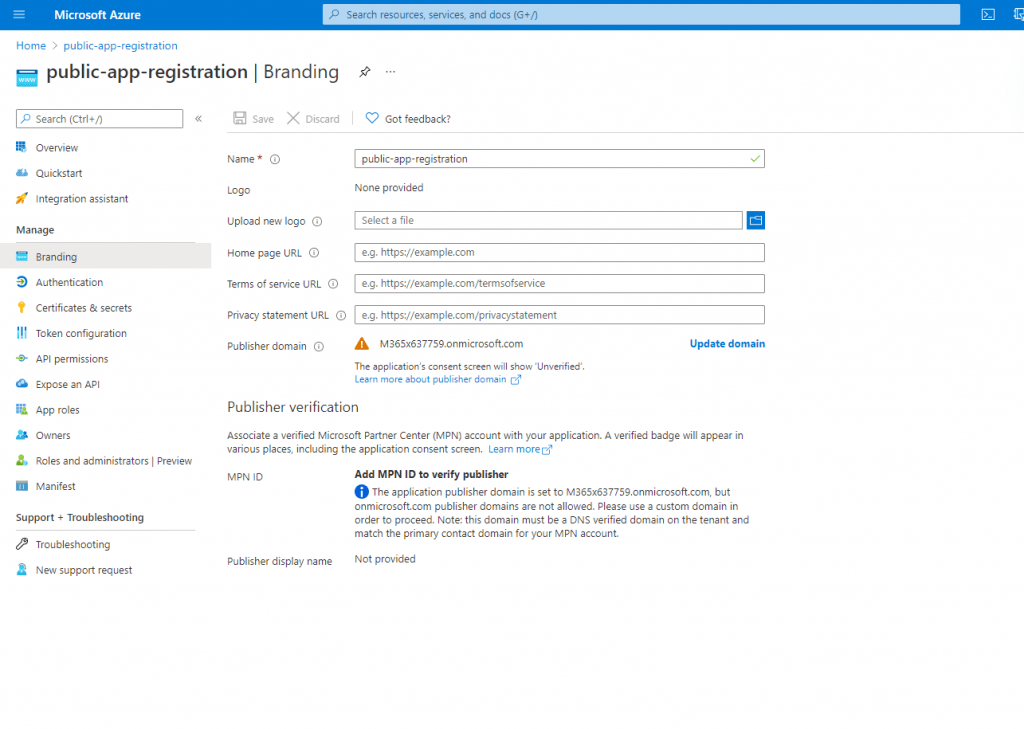Click the Discard button in toolbar

313,119
